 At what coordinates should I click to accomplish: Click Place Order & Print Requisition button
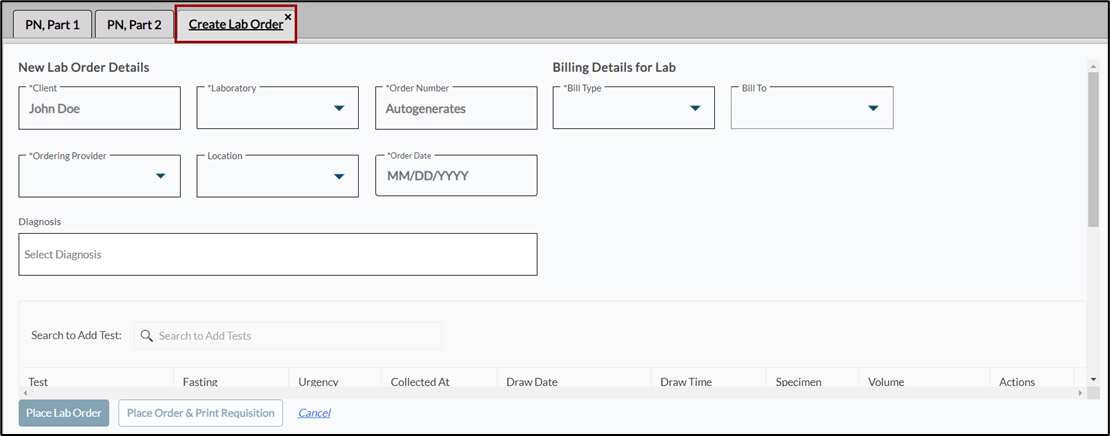coord(200,413)
